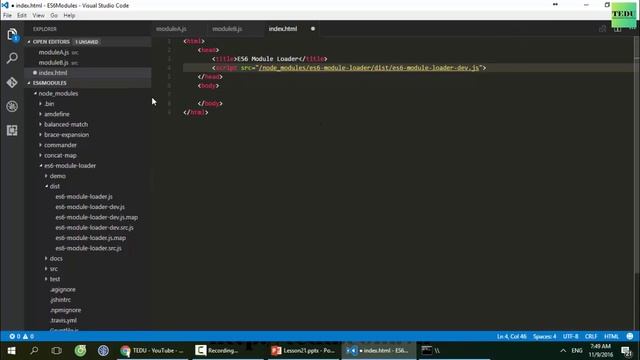Expand the src folder under es6-module-loader

[53, 269]
